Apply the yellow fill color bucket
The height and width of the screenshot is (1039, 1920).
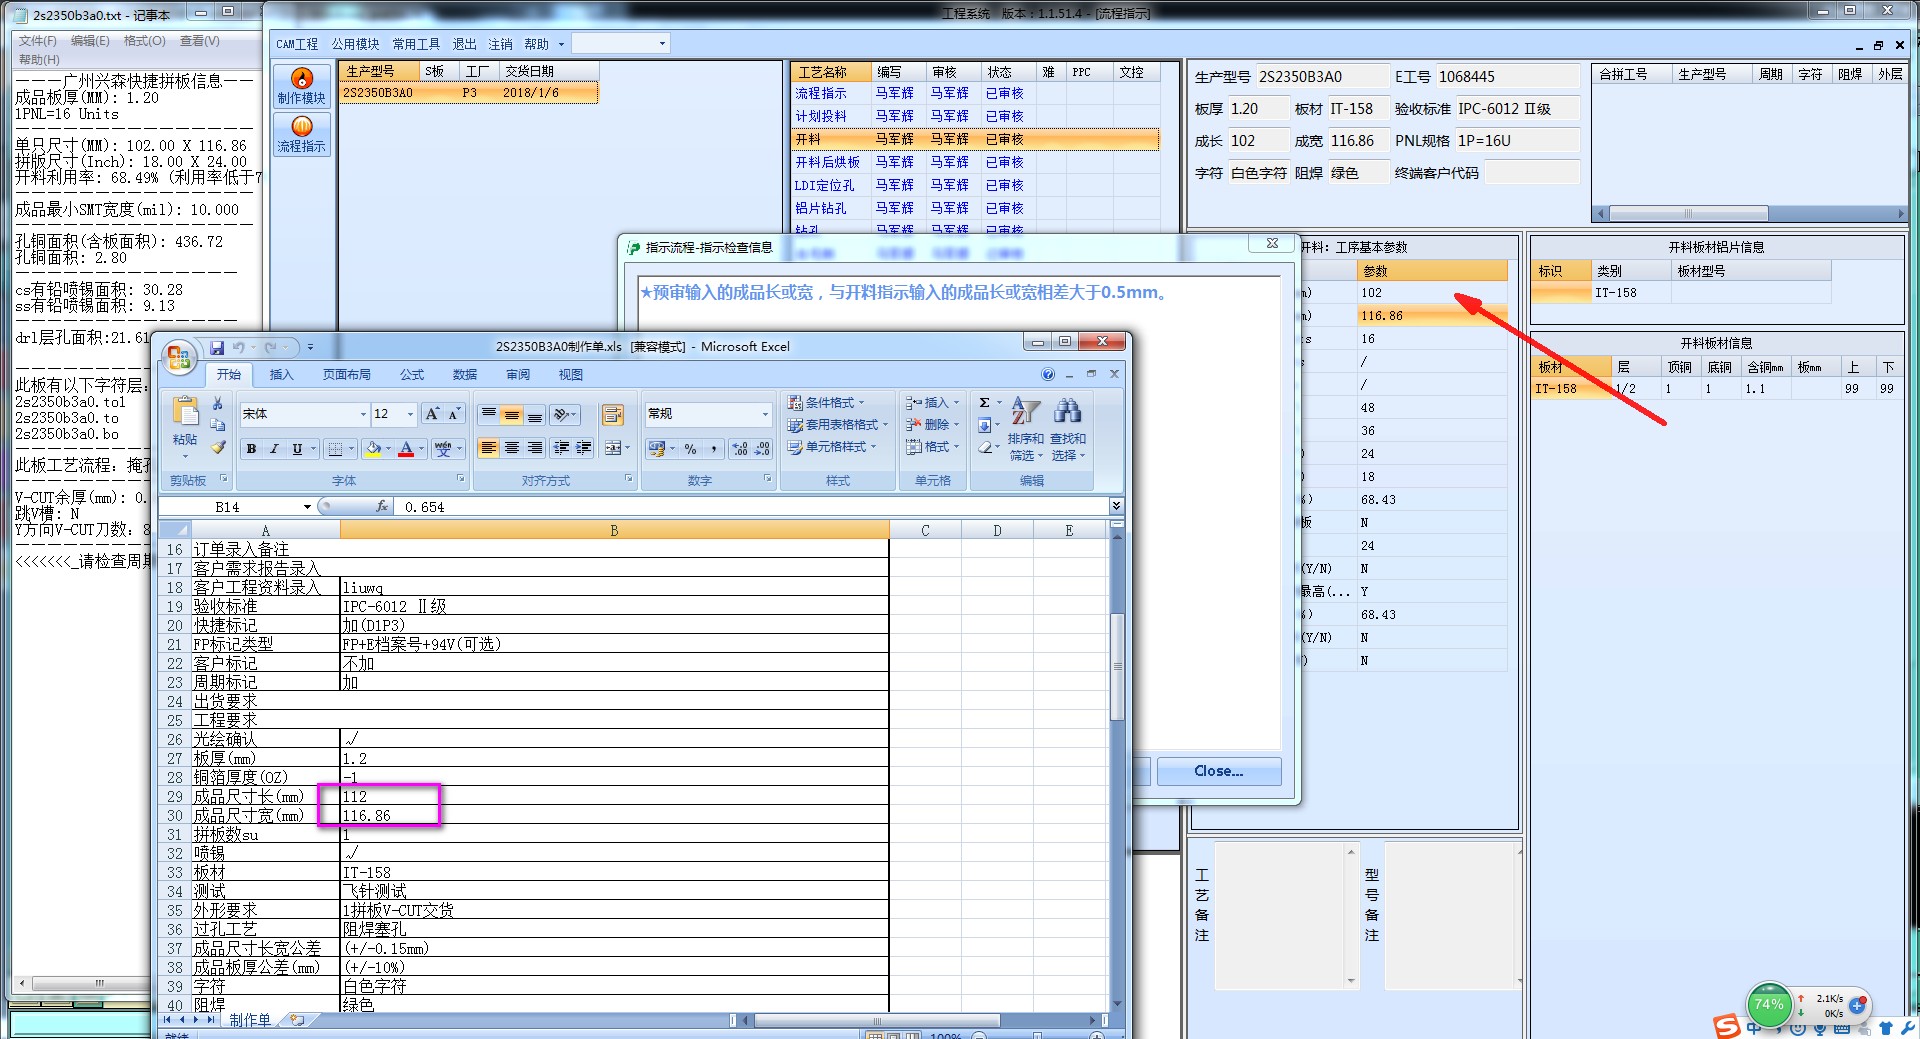pos(373,449)
